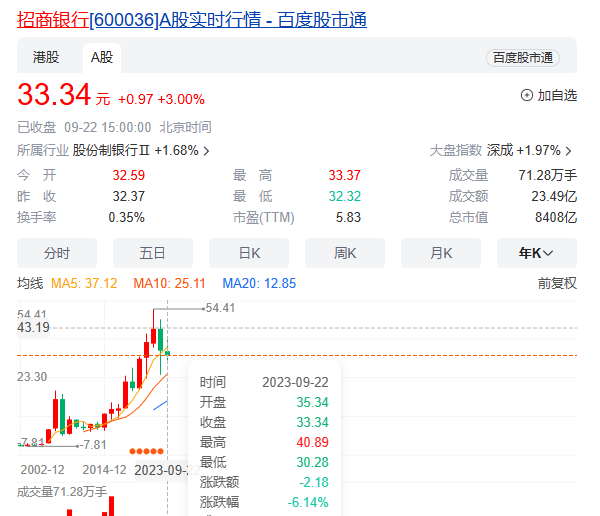Viewport: 600px width, 516px height.
Task: Open the 大盘指数 深成 +1.97% link
Action: pos(500,150)
